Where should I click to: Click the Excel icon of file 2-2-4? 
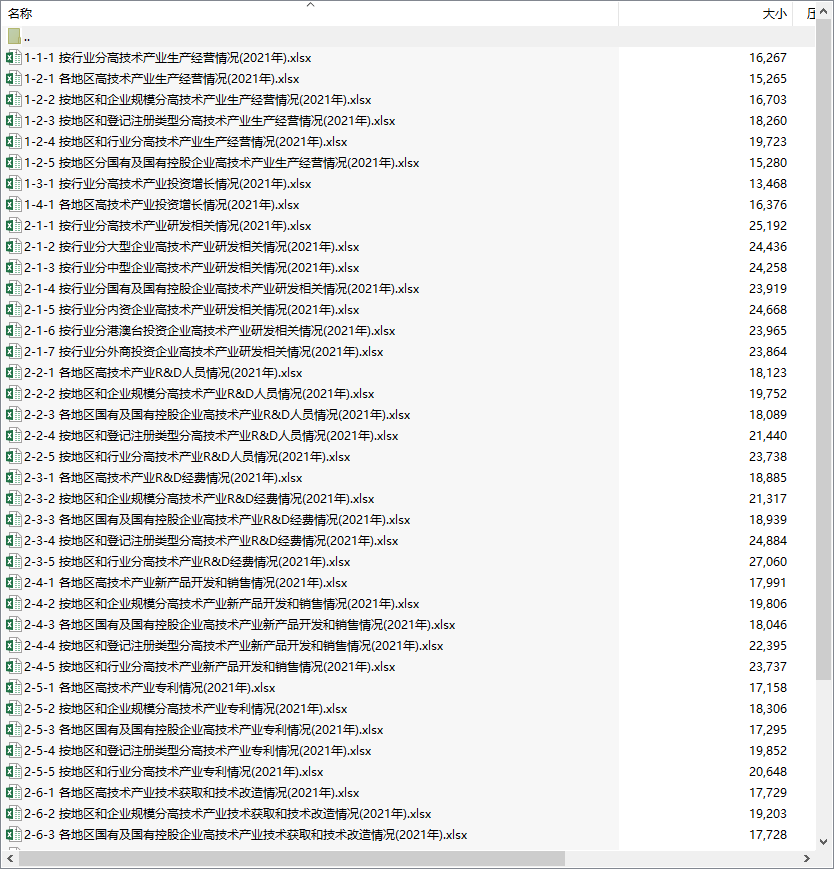tap(13, 436)
